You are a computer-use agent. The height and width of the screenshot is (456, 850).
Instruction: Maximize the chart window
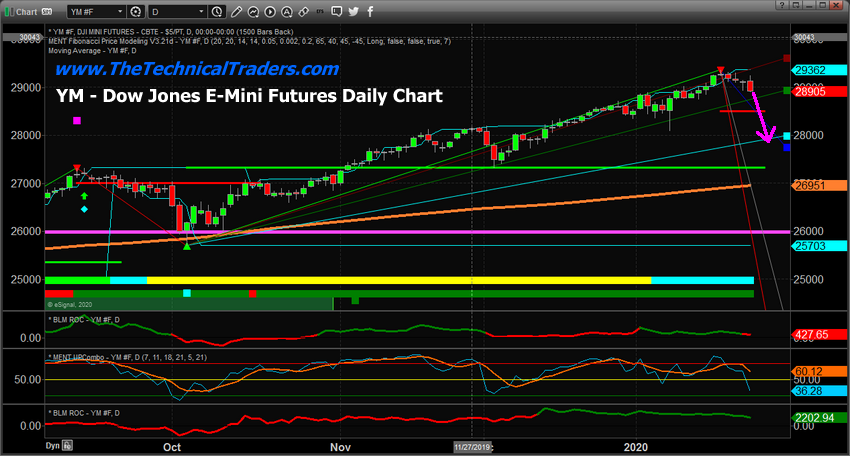pyautogui.click(x=822, y=5)
